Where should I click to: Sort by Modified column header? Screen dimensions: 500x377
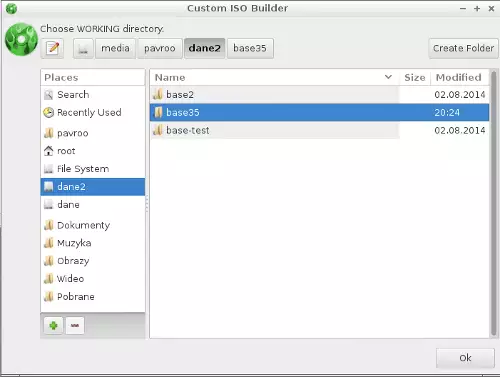click(459, 78)
